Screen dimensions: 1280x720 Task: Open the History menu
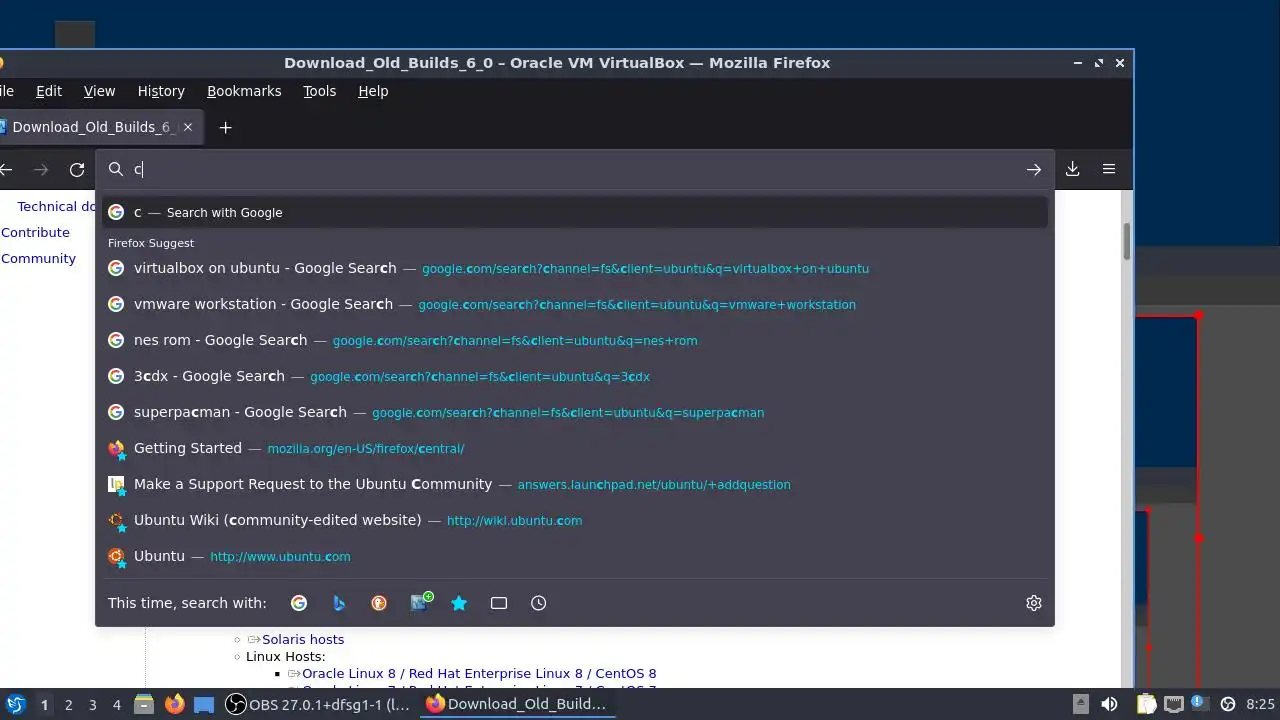pyautogui.click(x=161, y=91)
